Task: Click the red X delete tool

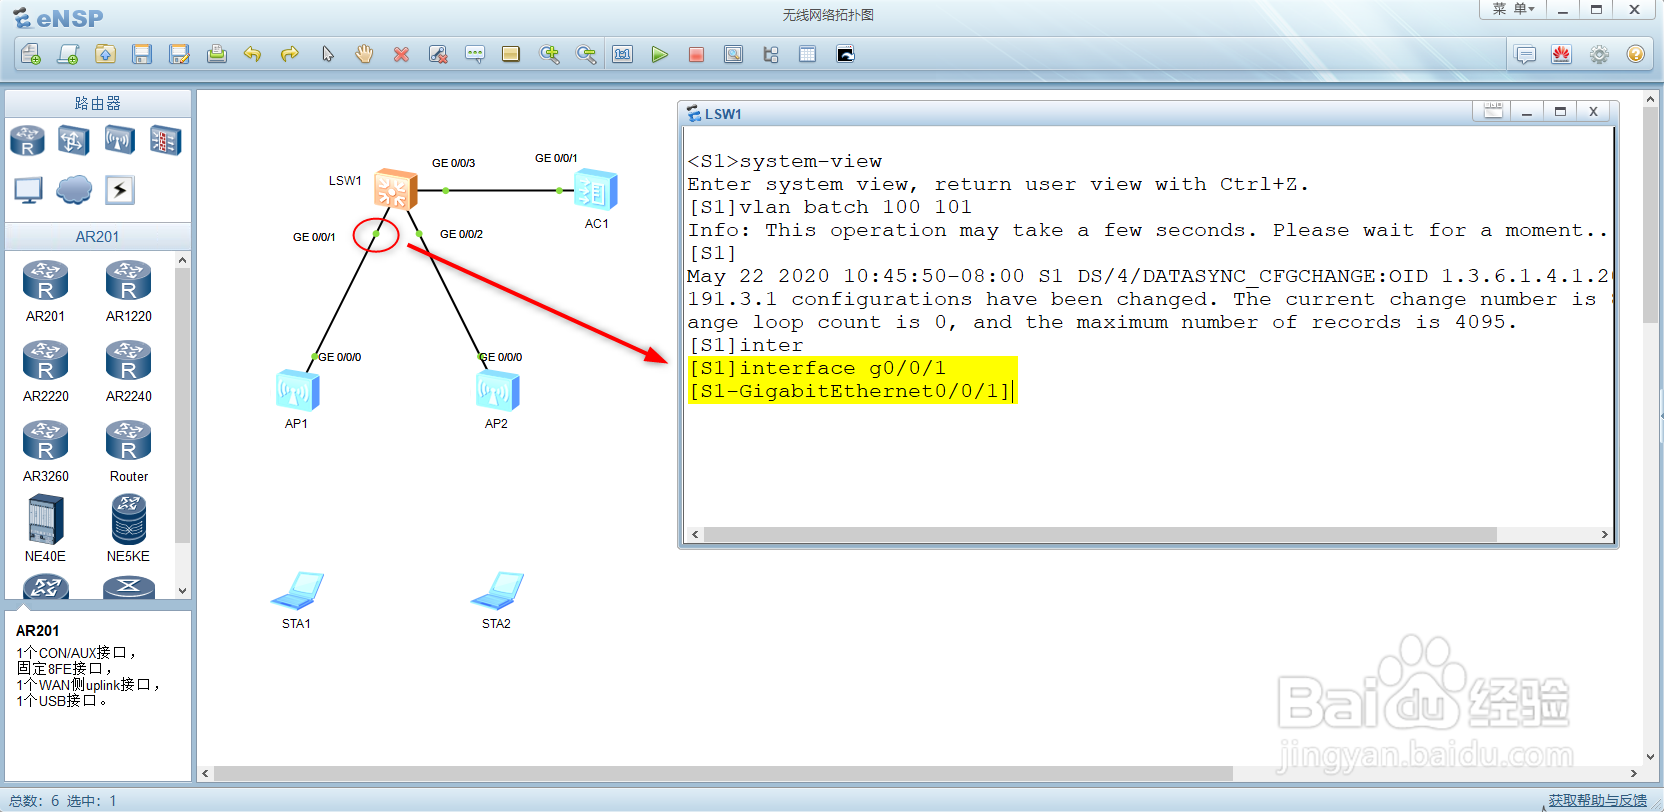Action: 401,54
